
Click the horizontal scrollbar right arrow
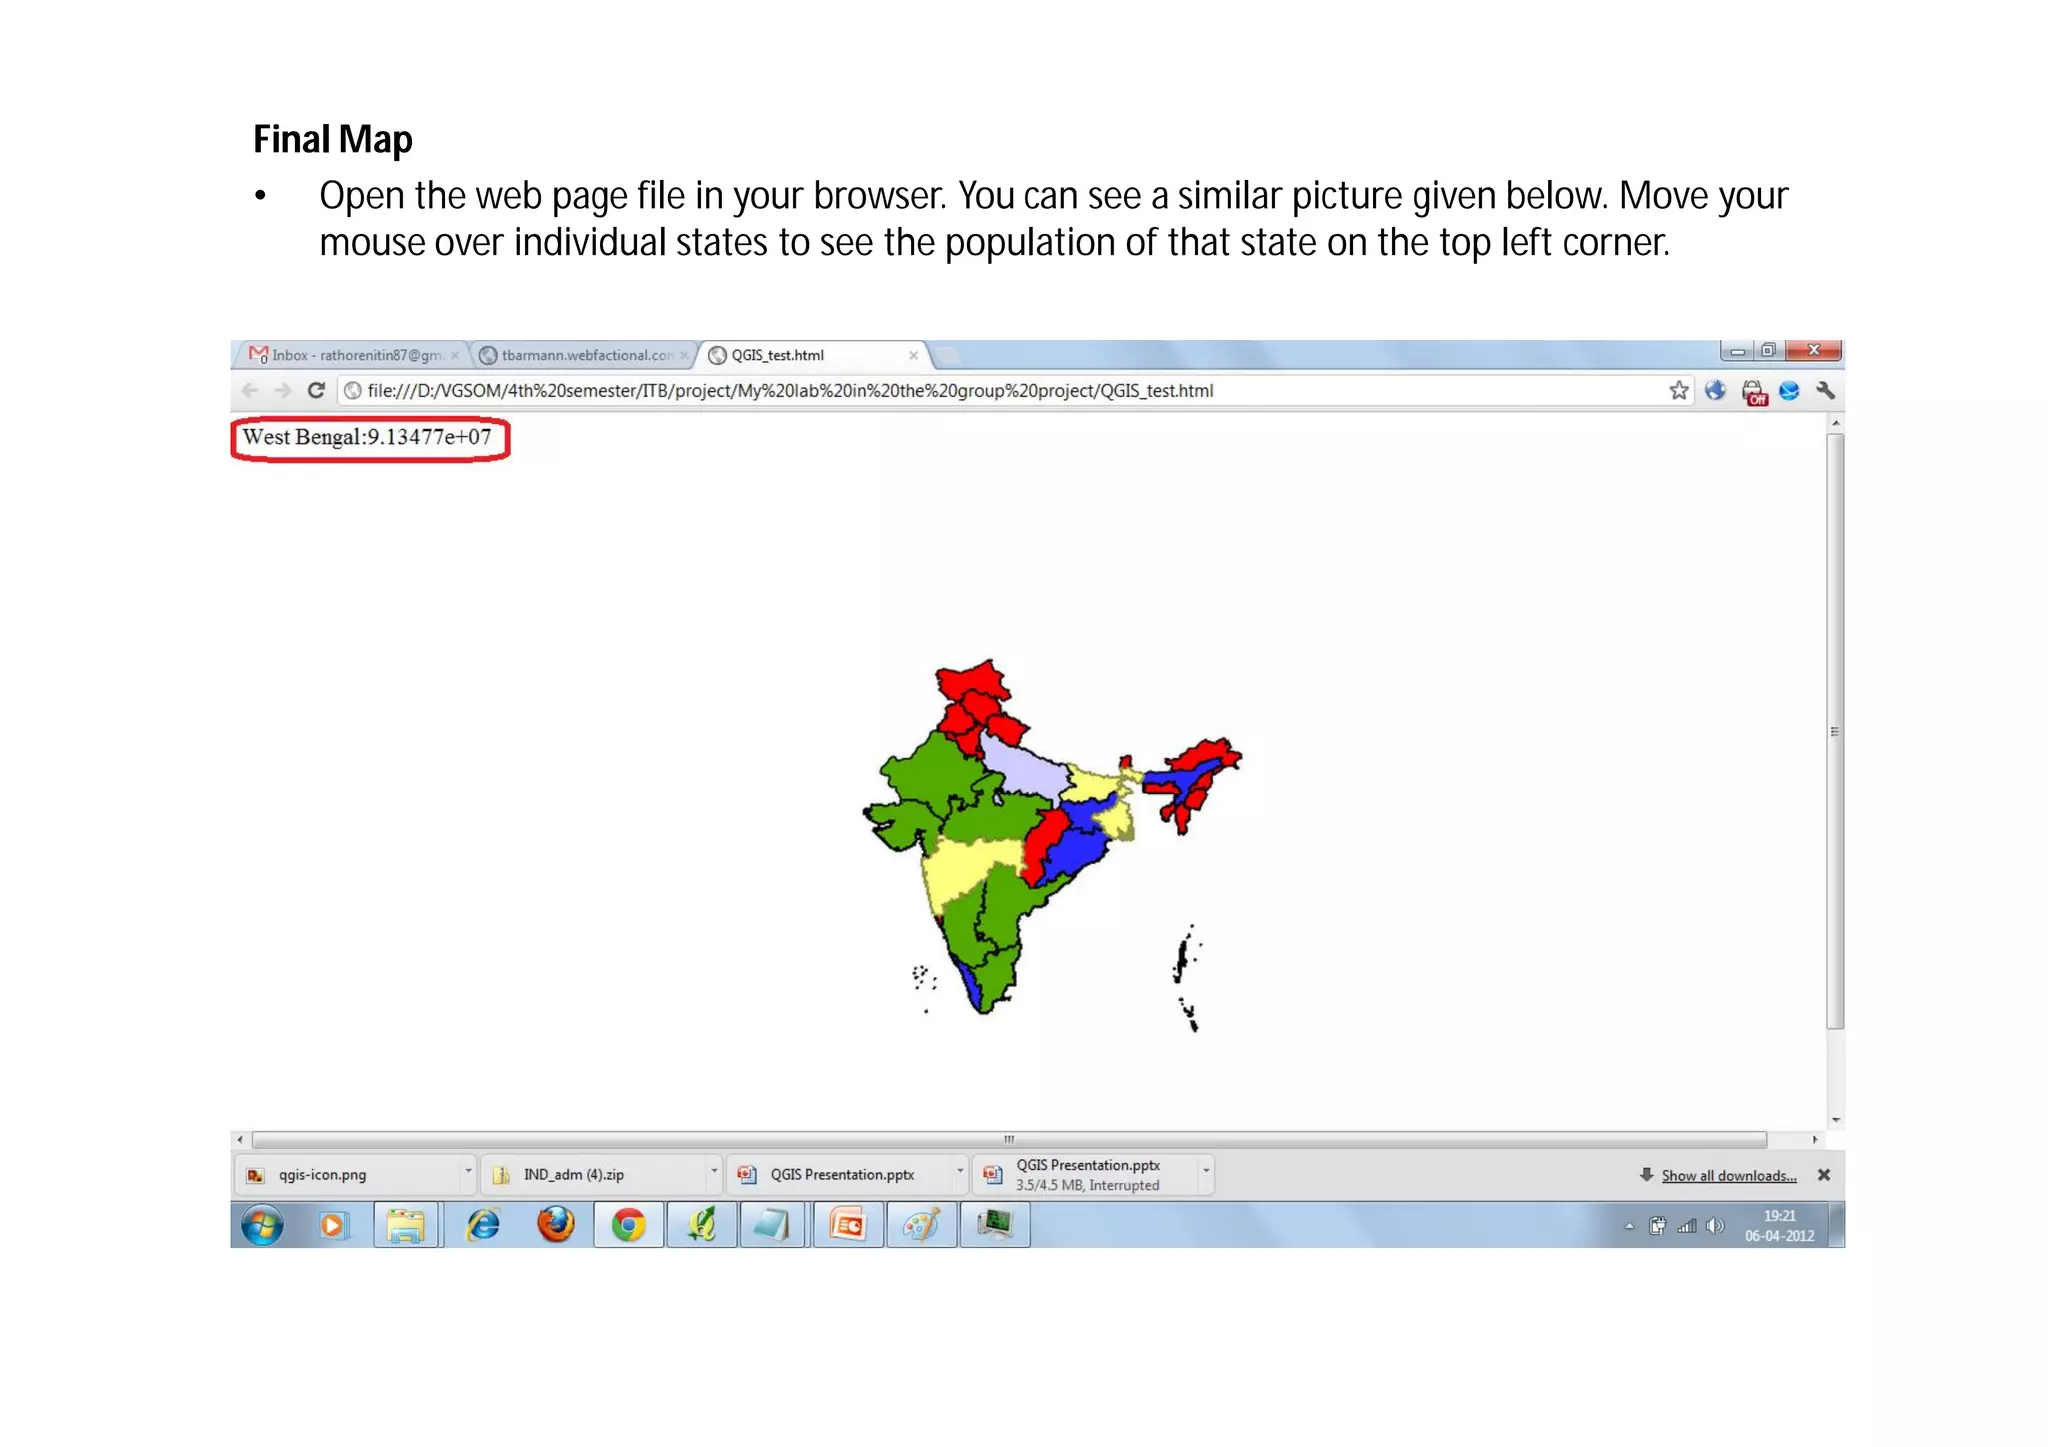(x=1815, y=1140)
